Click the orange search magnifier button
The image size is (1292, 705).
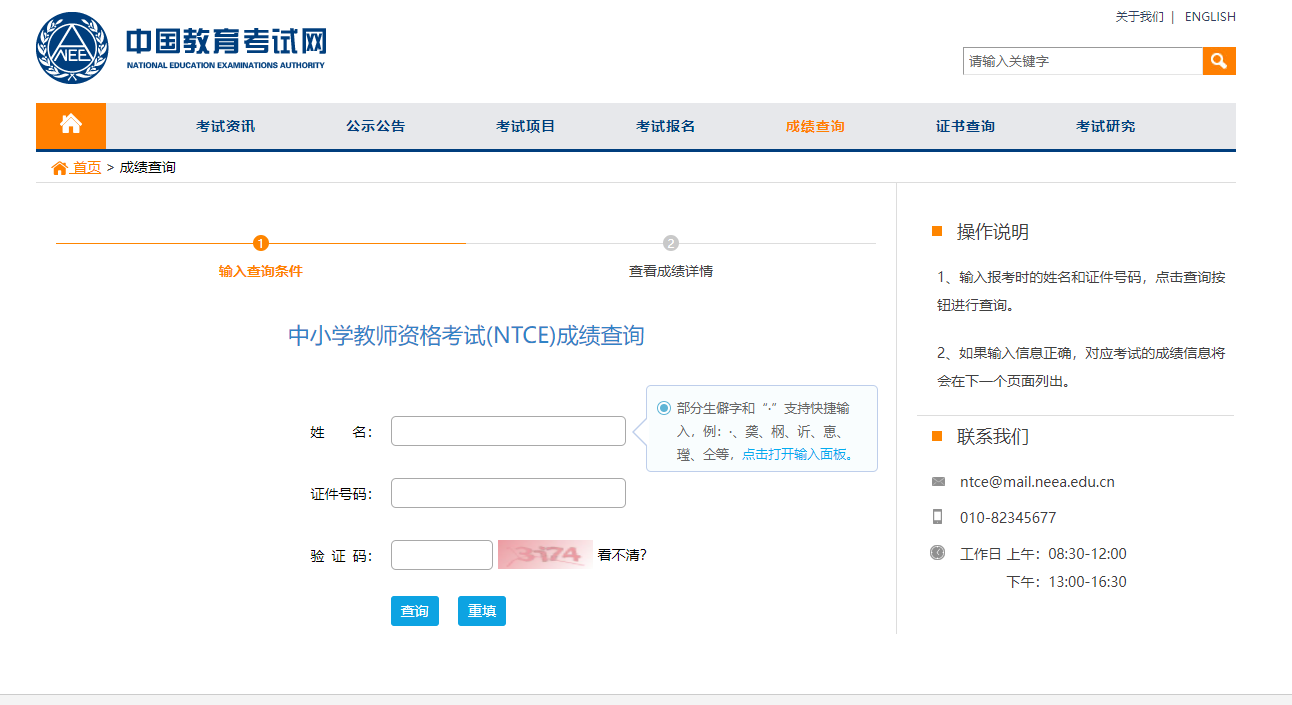tap(1219, 61)
